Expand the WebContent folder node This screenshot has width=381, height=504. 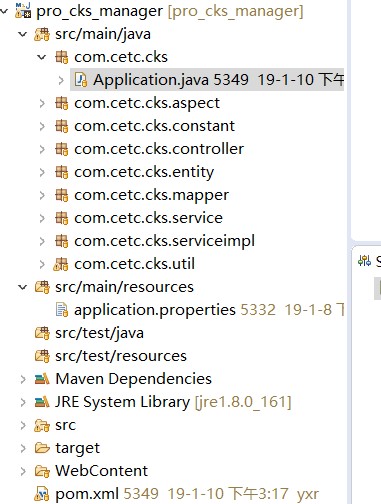point(23,471)
